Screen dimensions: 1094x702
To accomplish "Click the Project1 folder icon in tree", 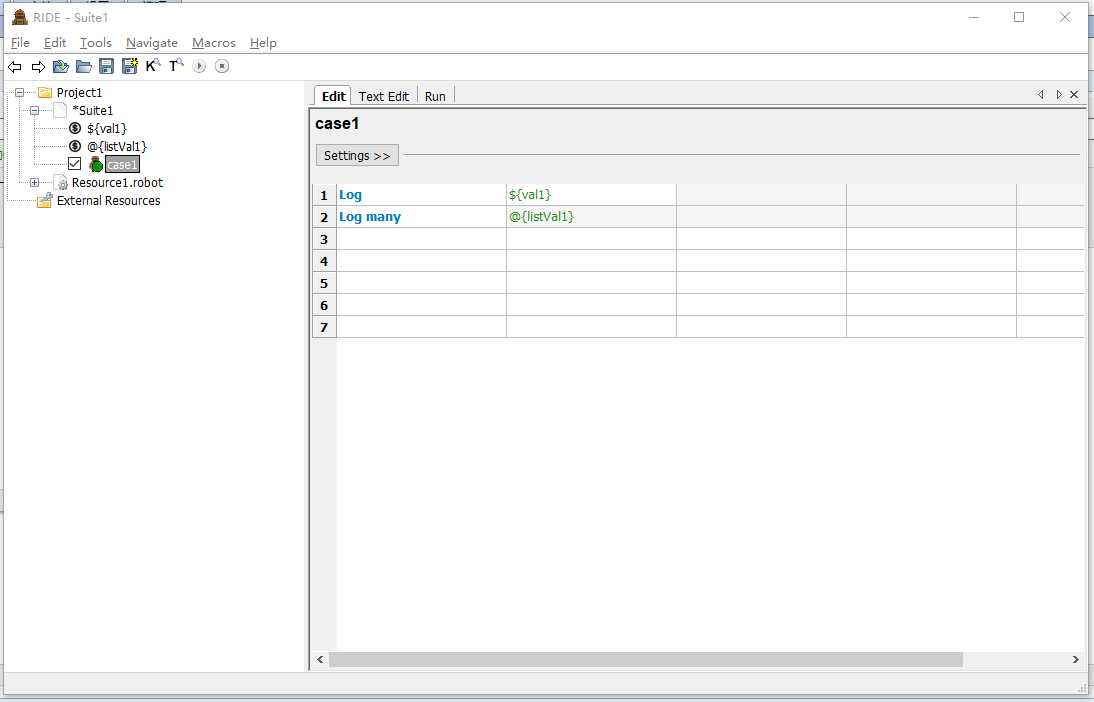I will [x=45, y=93].
